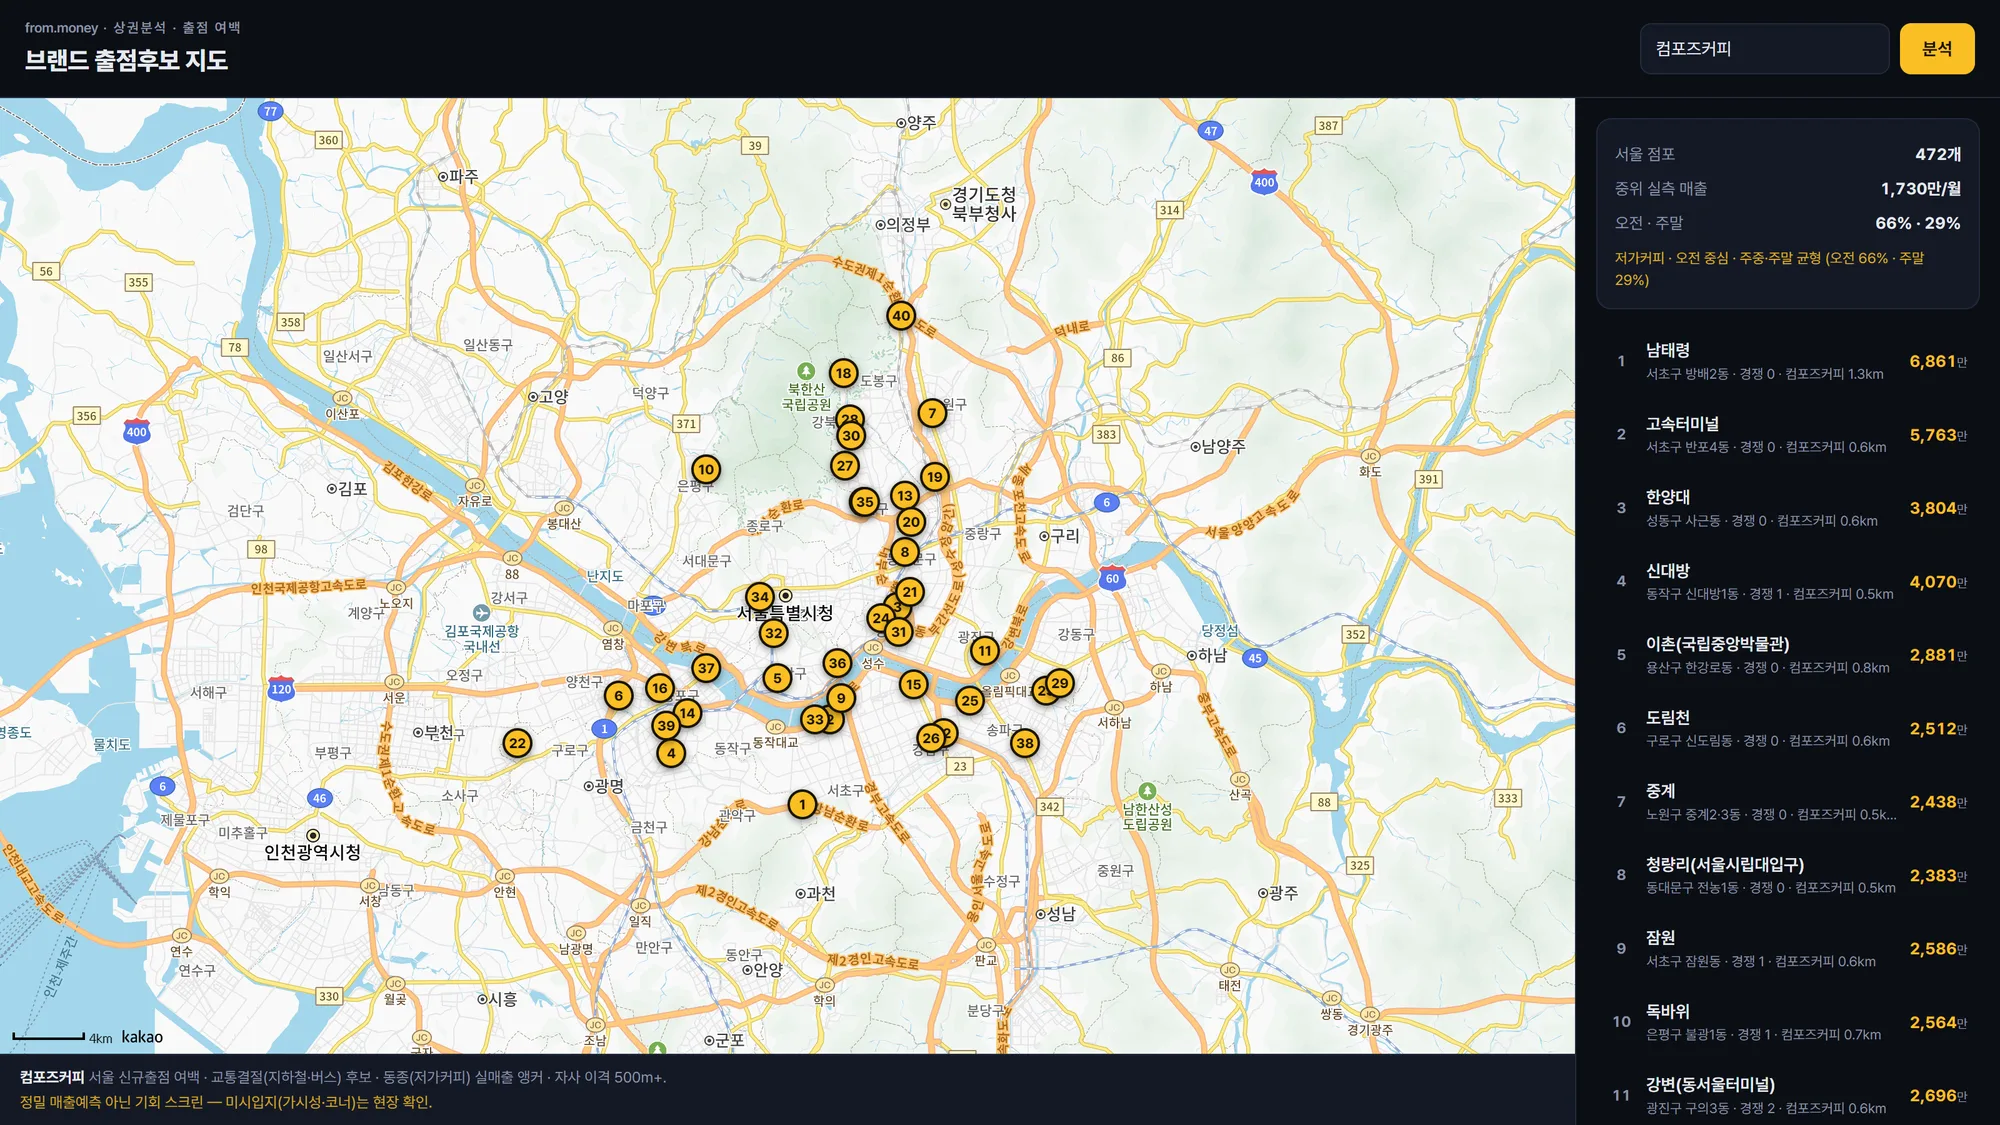
Task: Click map marker number 24
Action: click(880, 619)
